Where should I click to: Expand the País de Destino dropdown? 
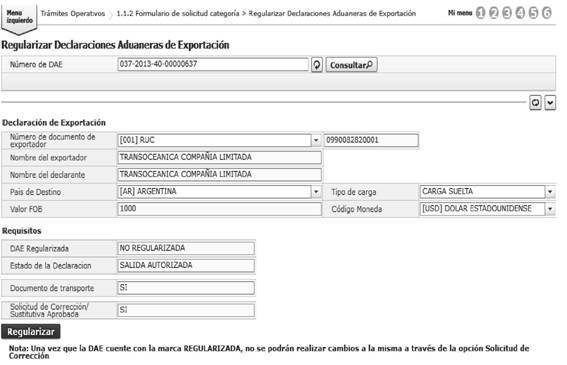coord(316,192)
